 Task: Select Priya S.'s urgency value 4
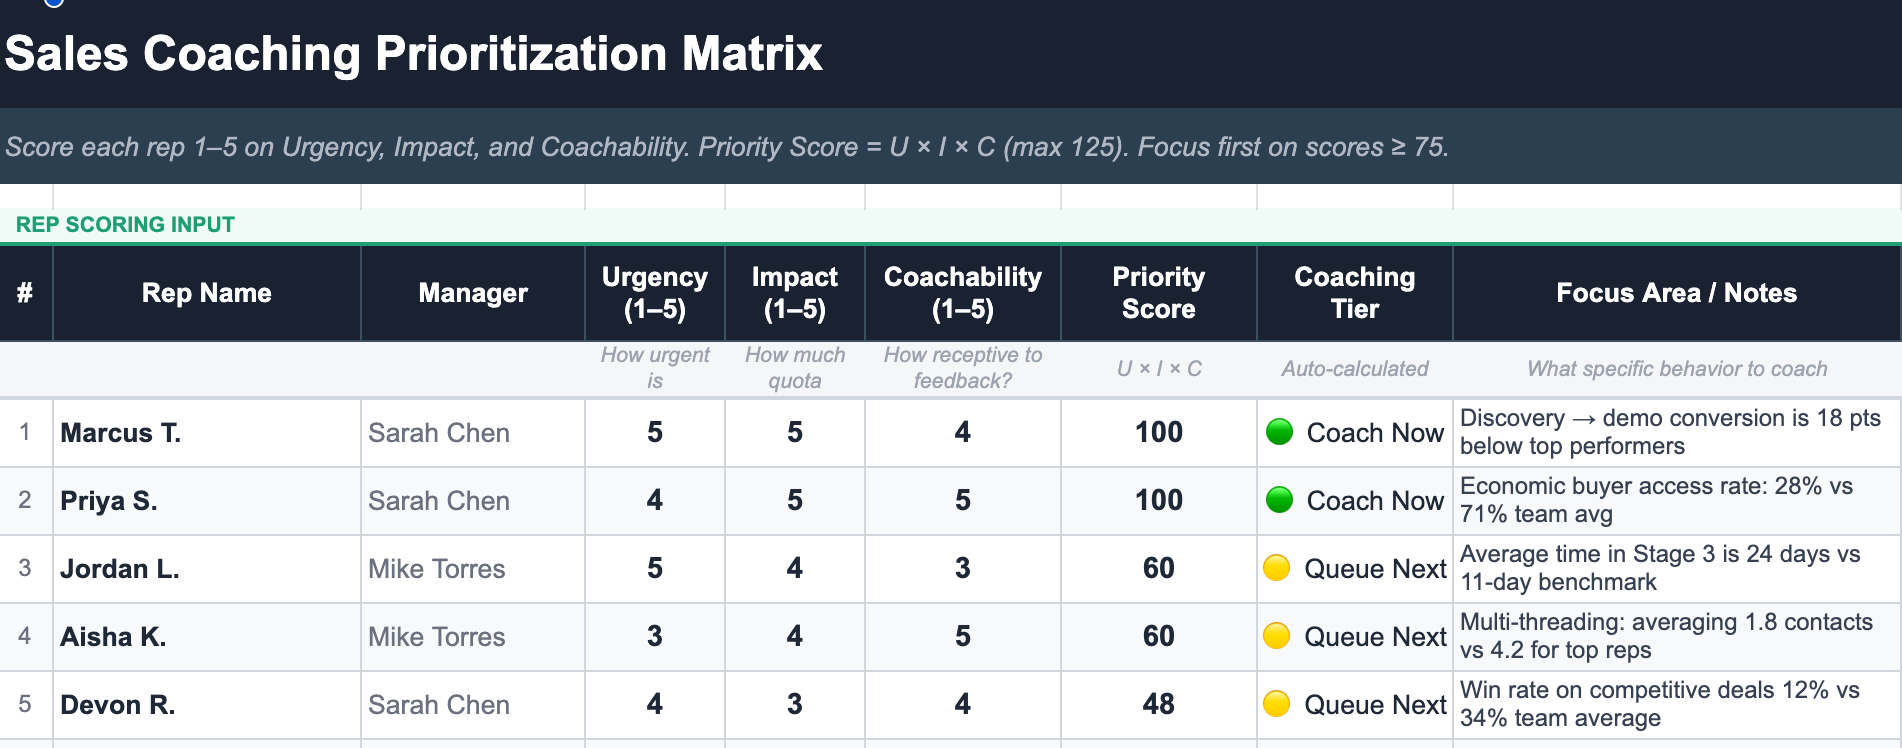[x=655, y=501]
